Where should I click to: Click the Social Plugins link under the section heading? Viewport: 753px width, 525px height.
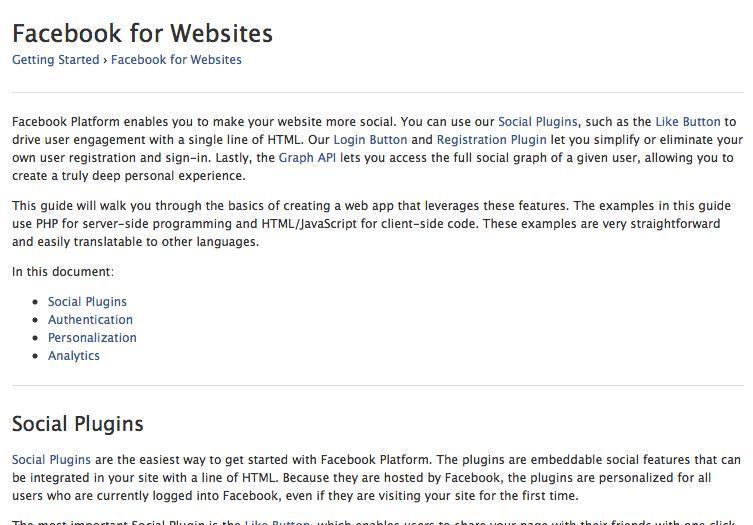click(x=51, y=460)
